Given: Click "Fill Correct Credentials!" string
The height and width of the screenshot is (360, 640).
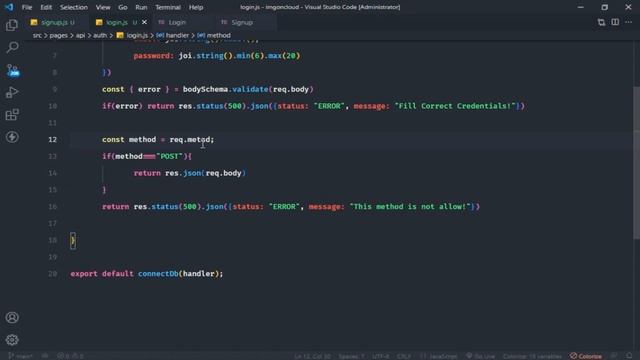Looking at the screenshot, I should click(455, 106).
